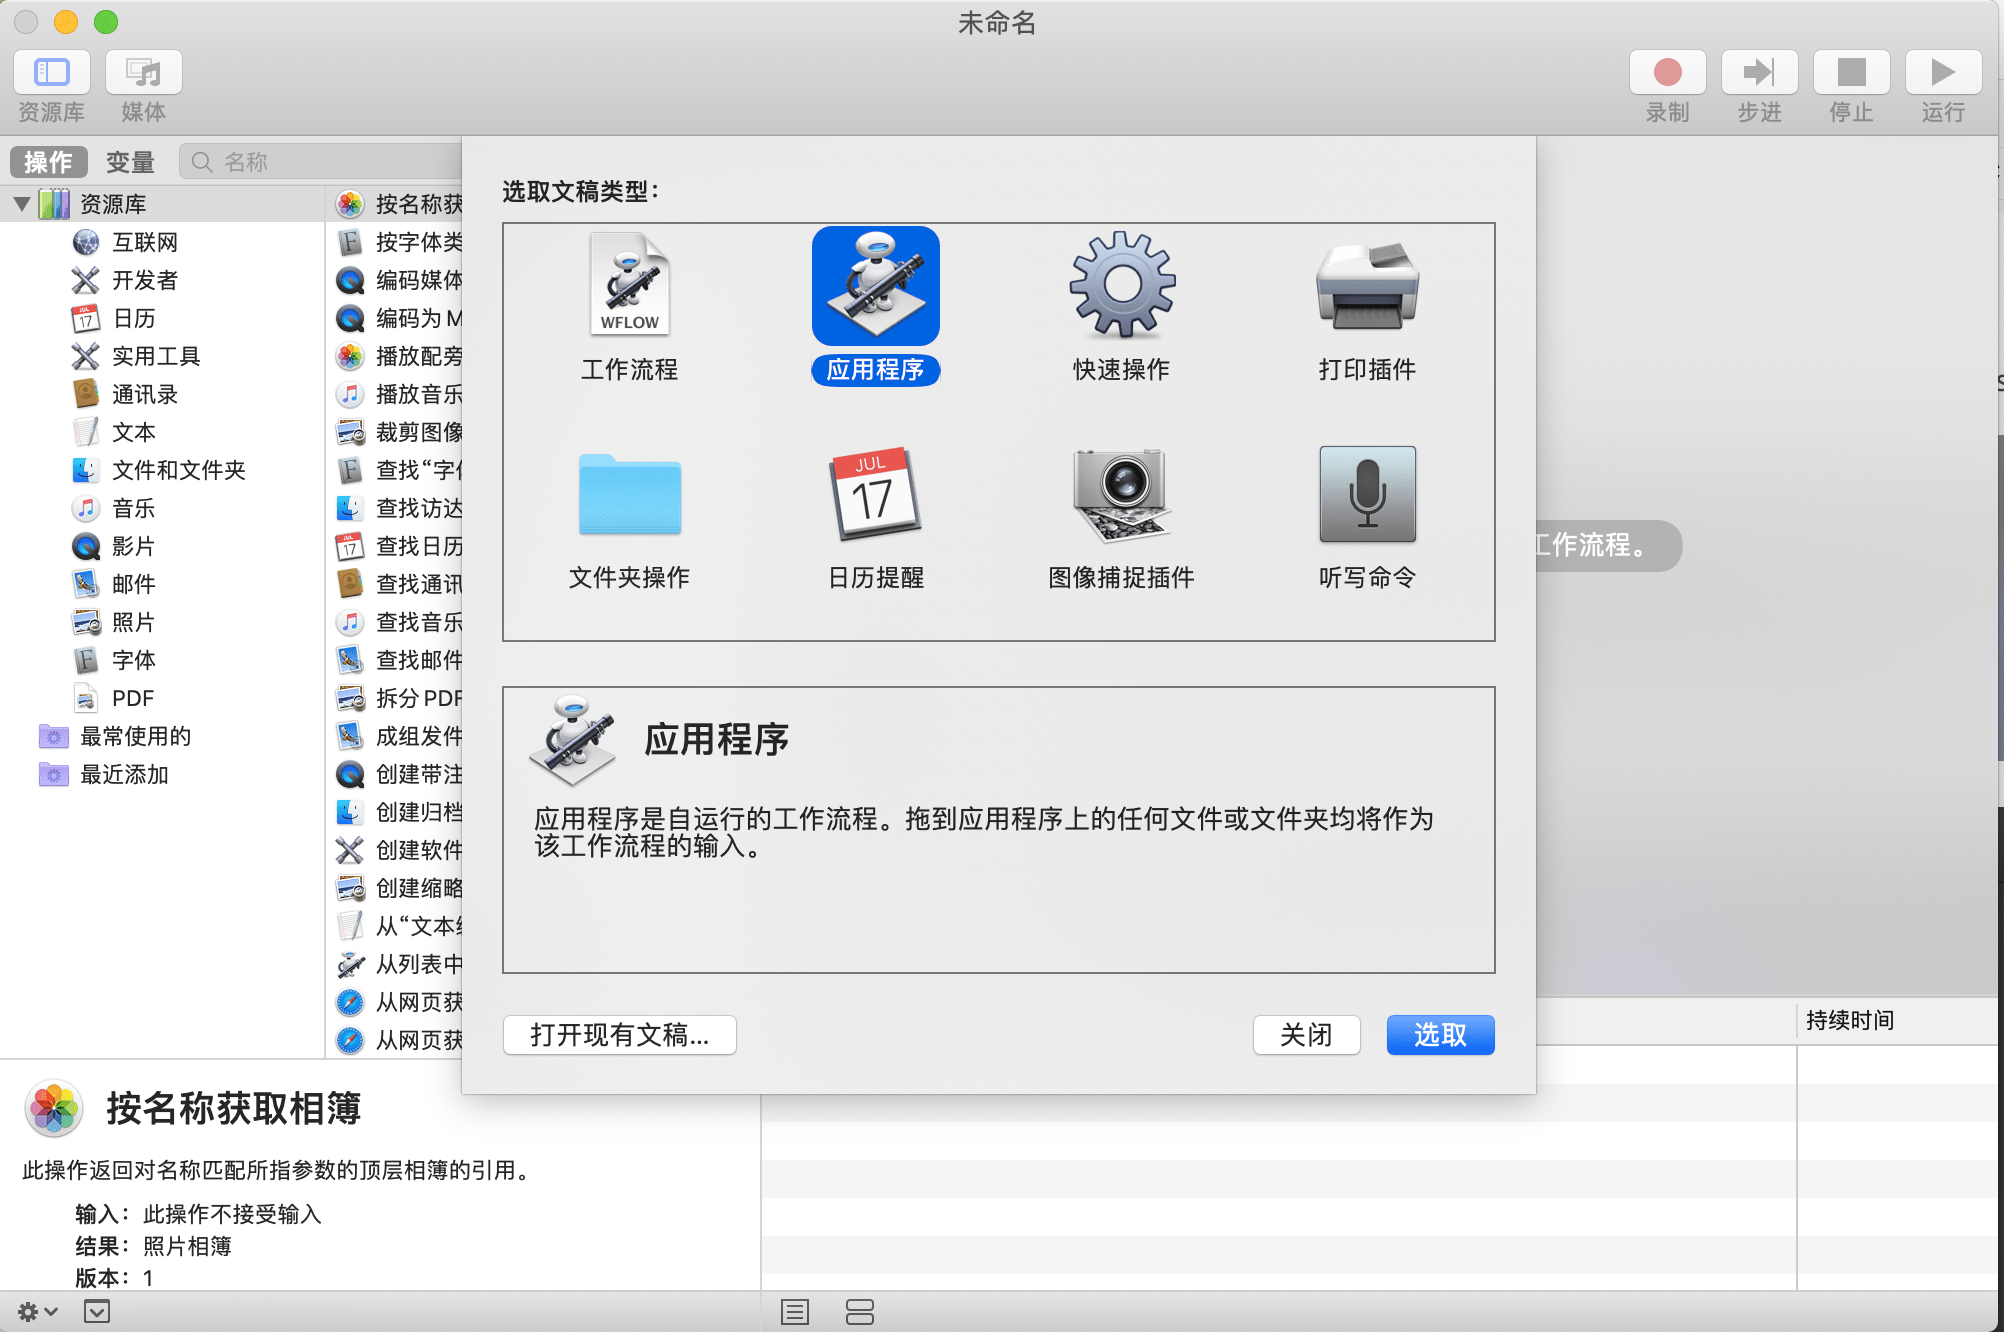Select the 听写命令 microphone icon
This screenshot has height=1332, width=2004.
[x=1367, y=494]
